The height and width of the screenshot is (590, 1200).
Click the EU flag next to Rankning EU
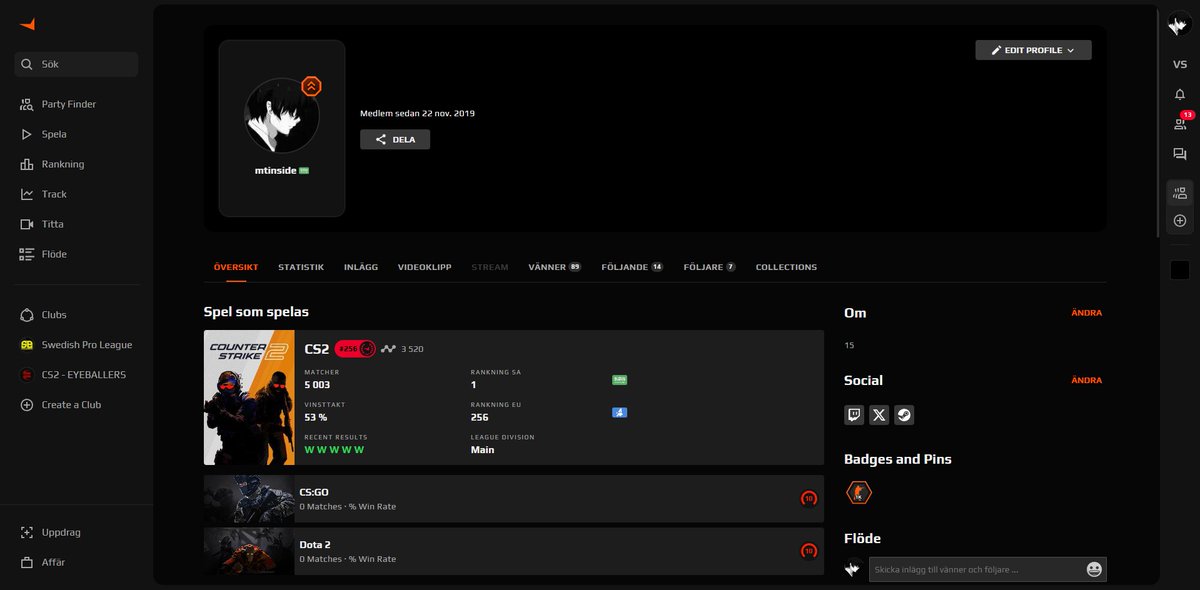pyautogui.click(x=619, y=412)
